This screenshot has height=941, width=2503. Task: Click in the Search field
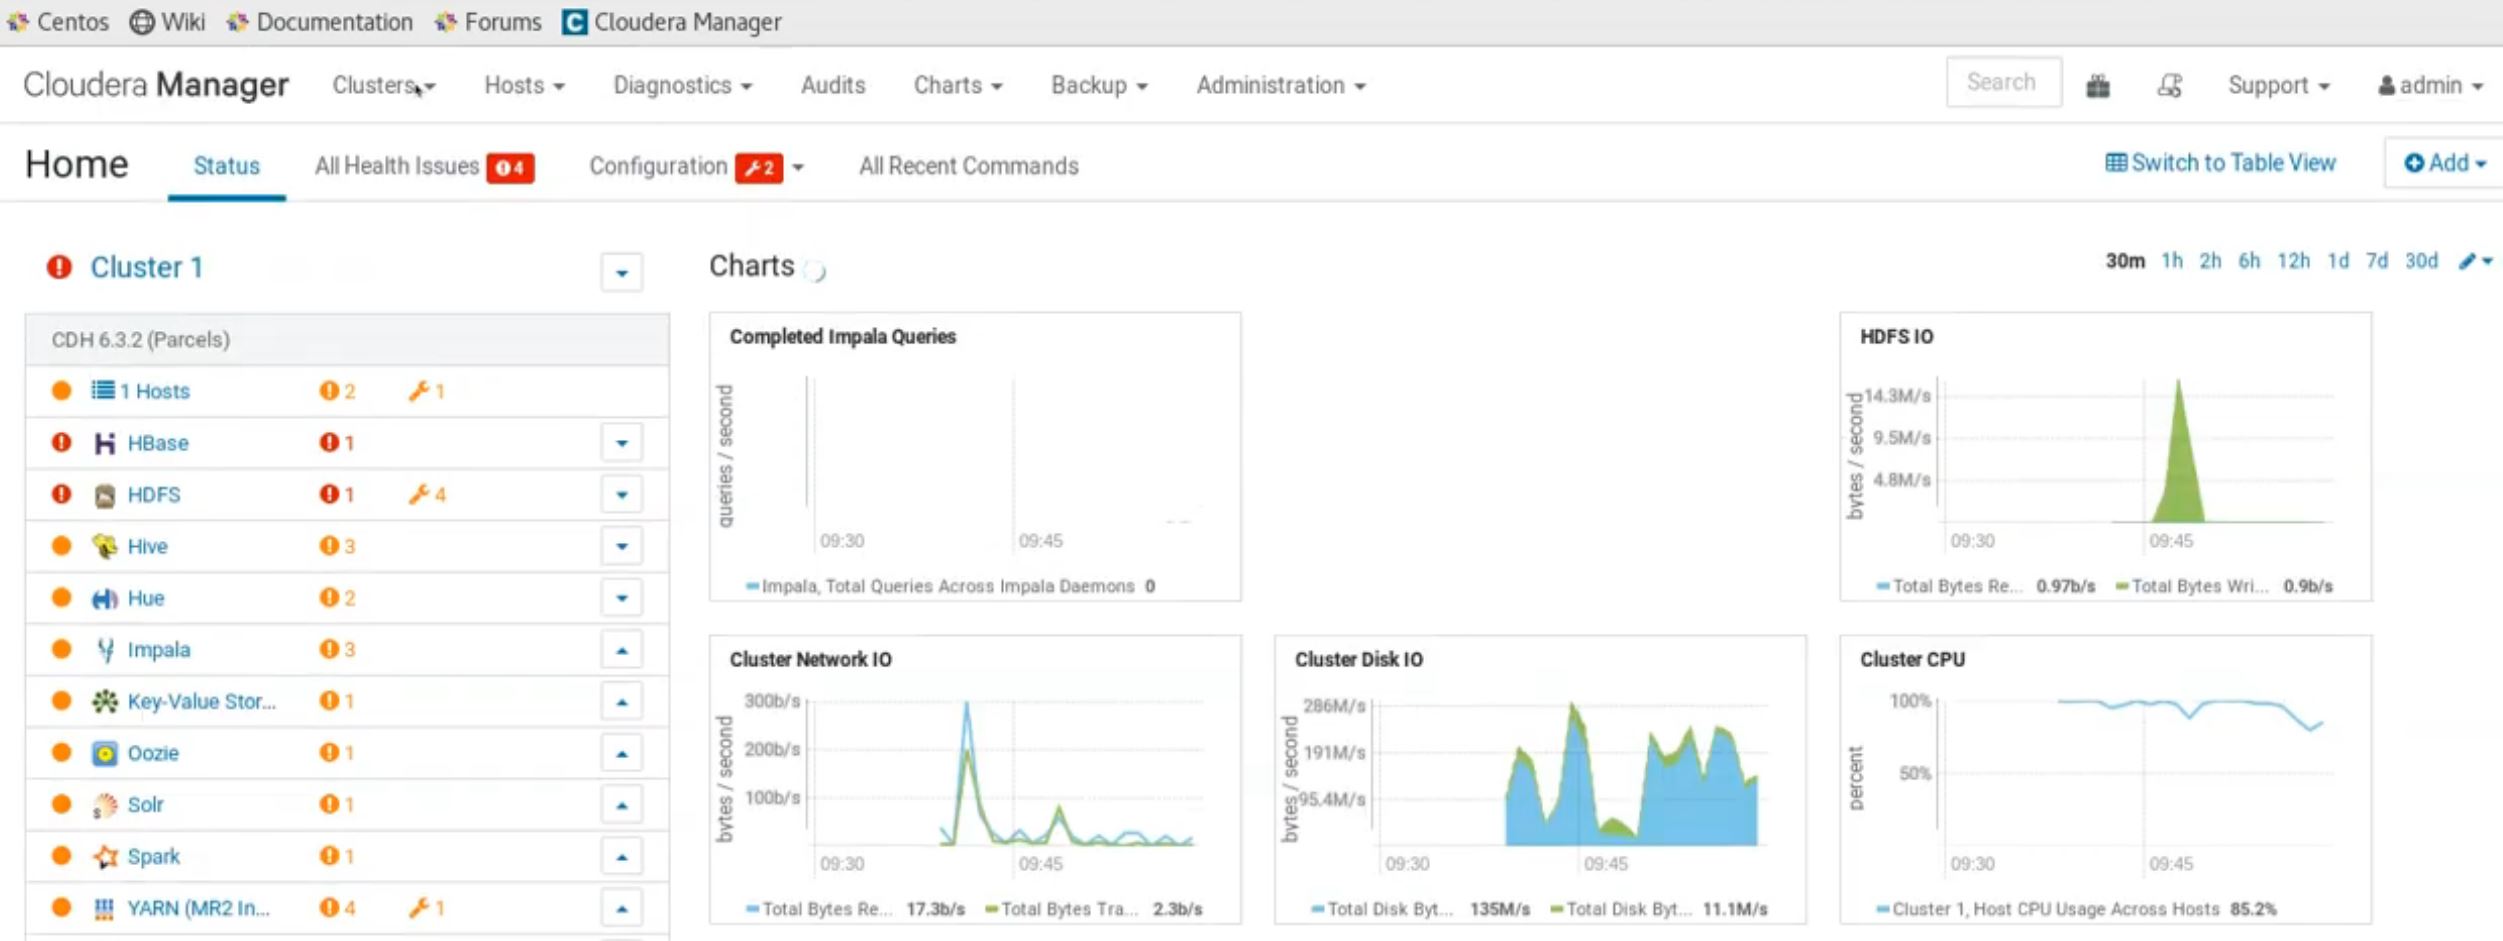pos(2003,82)
